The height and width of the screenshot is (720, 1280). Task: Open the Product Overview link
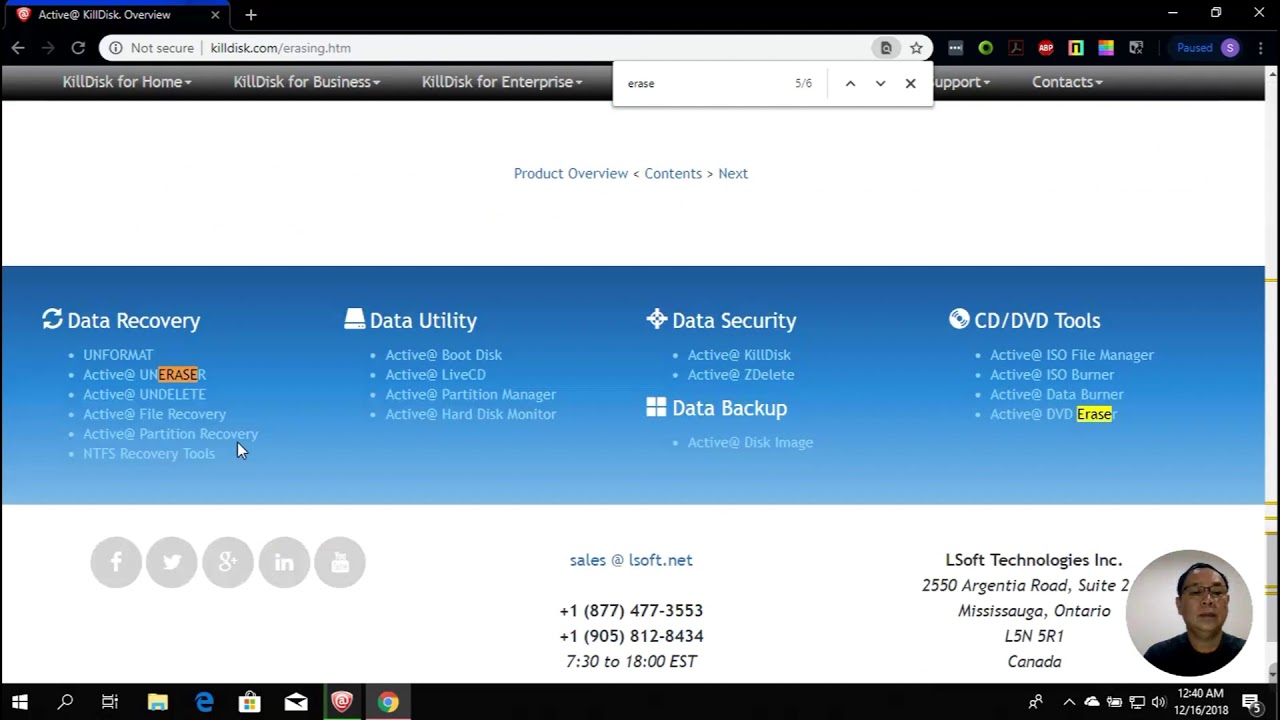[571, 174]
